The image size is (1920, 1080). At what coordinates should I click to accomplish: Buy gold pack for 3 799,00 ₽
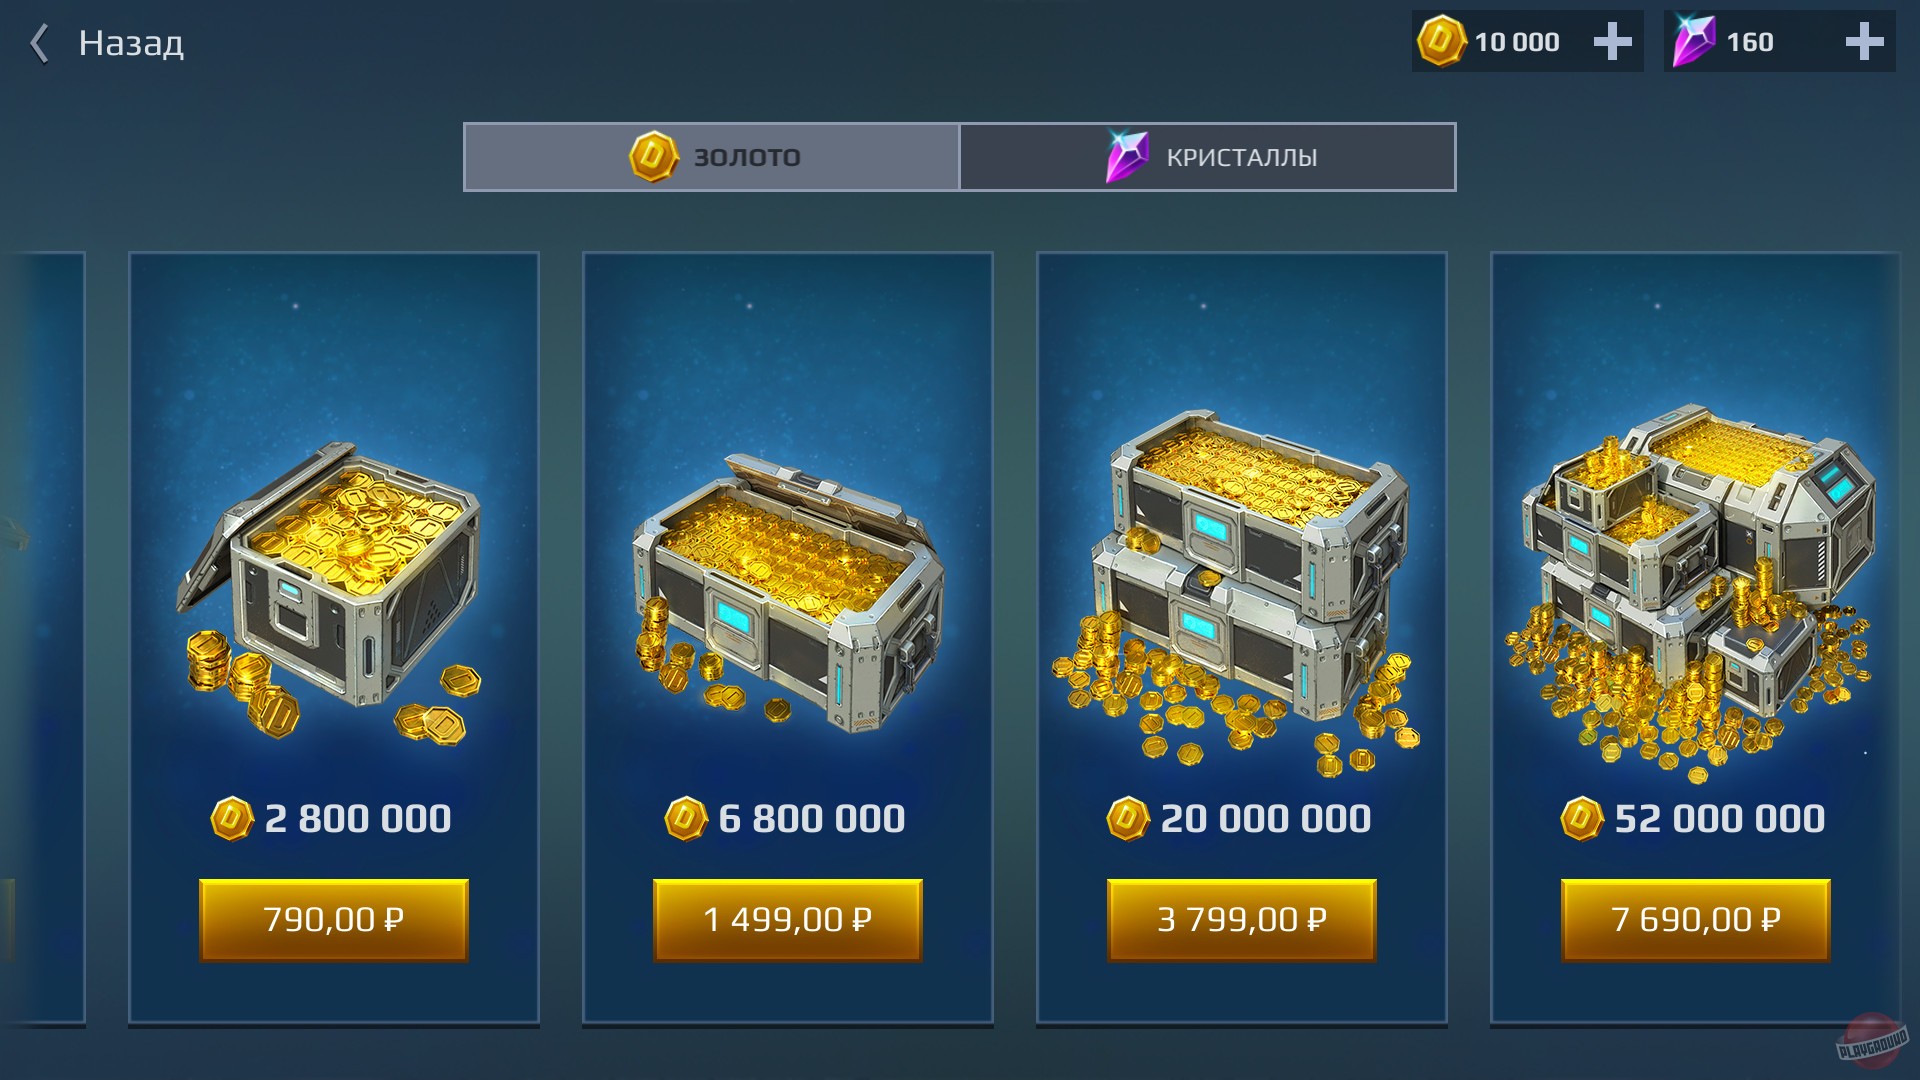tap(1242, 920)
